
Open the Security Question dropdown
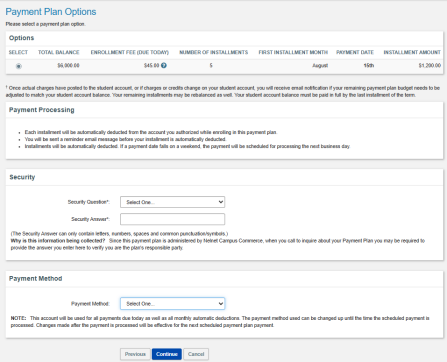pyautogui.click(x=172, y=202)
